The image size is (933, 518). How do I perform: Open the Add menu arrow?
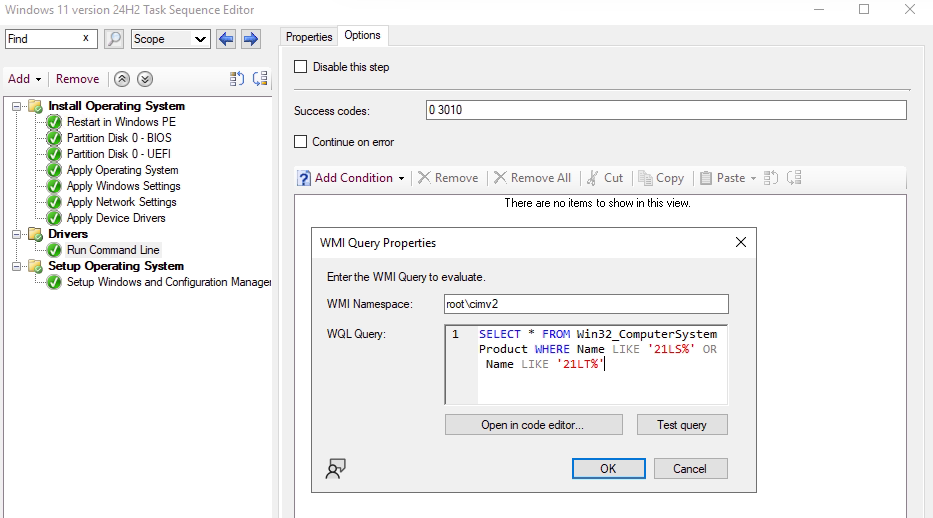pos(39,80)
